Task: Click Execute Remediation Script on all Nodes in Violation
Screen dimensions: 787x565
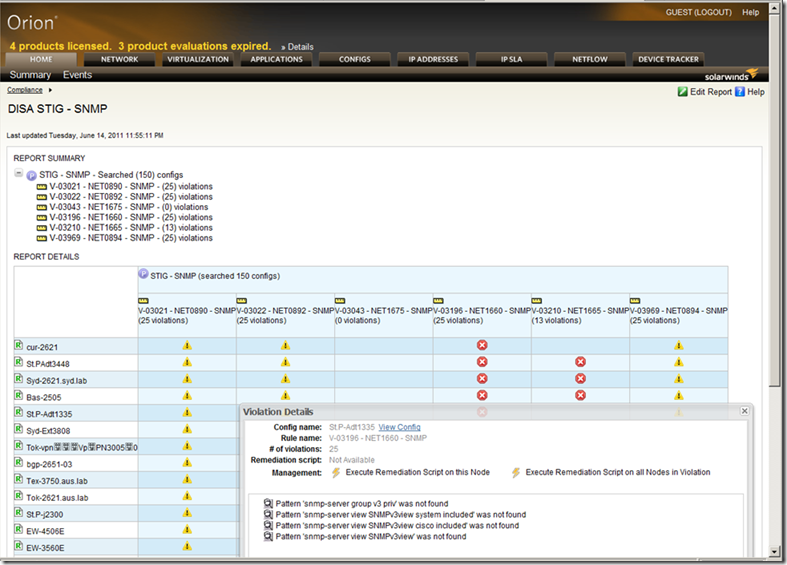Action: pos(618,472)
